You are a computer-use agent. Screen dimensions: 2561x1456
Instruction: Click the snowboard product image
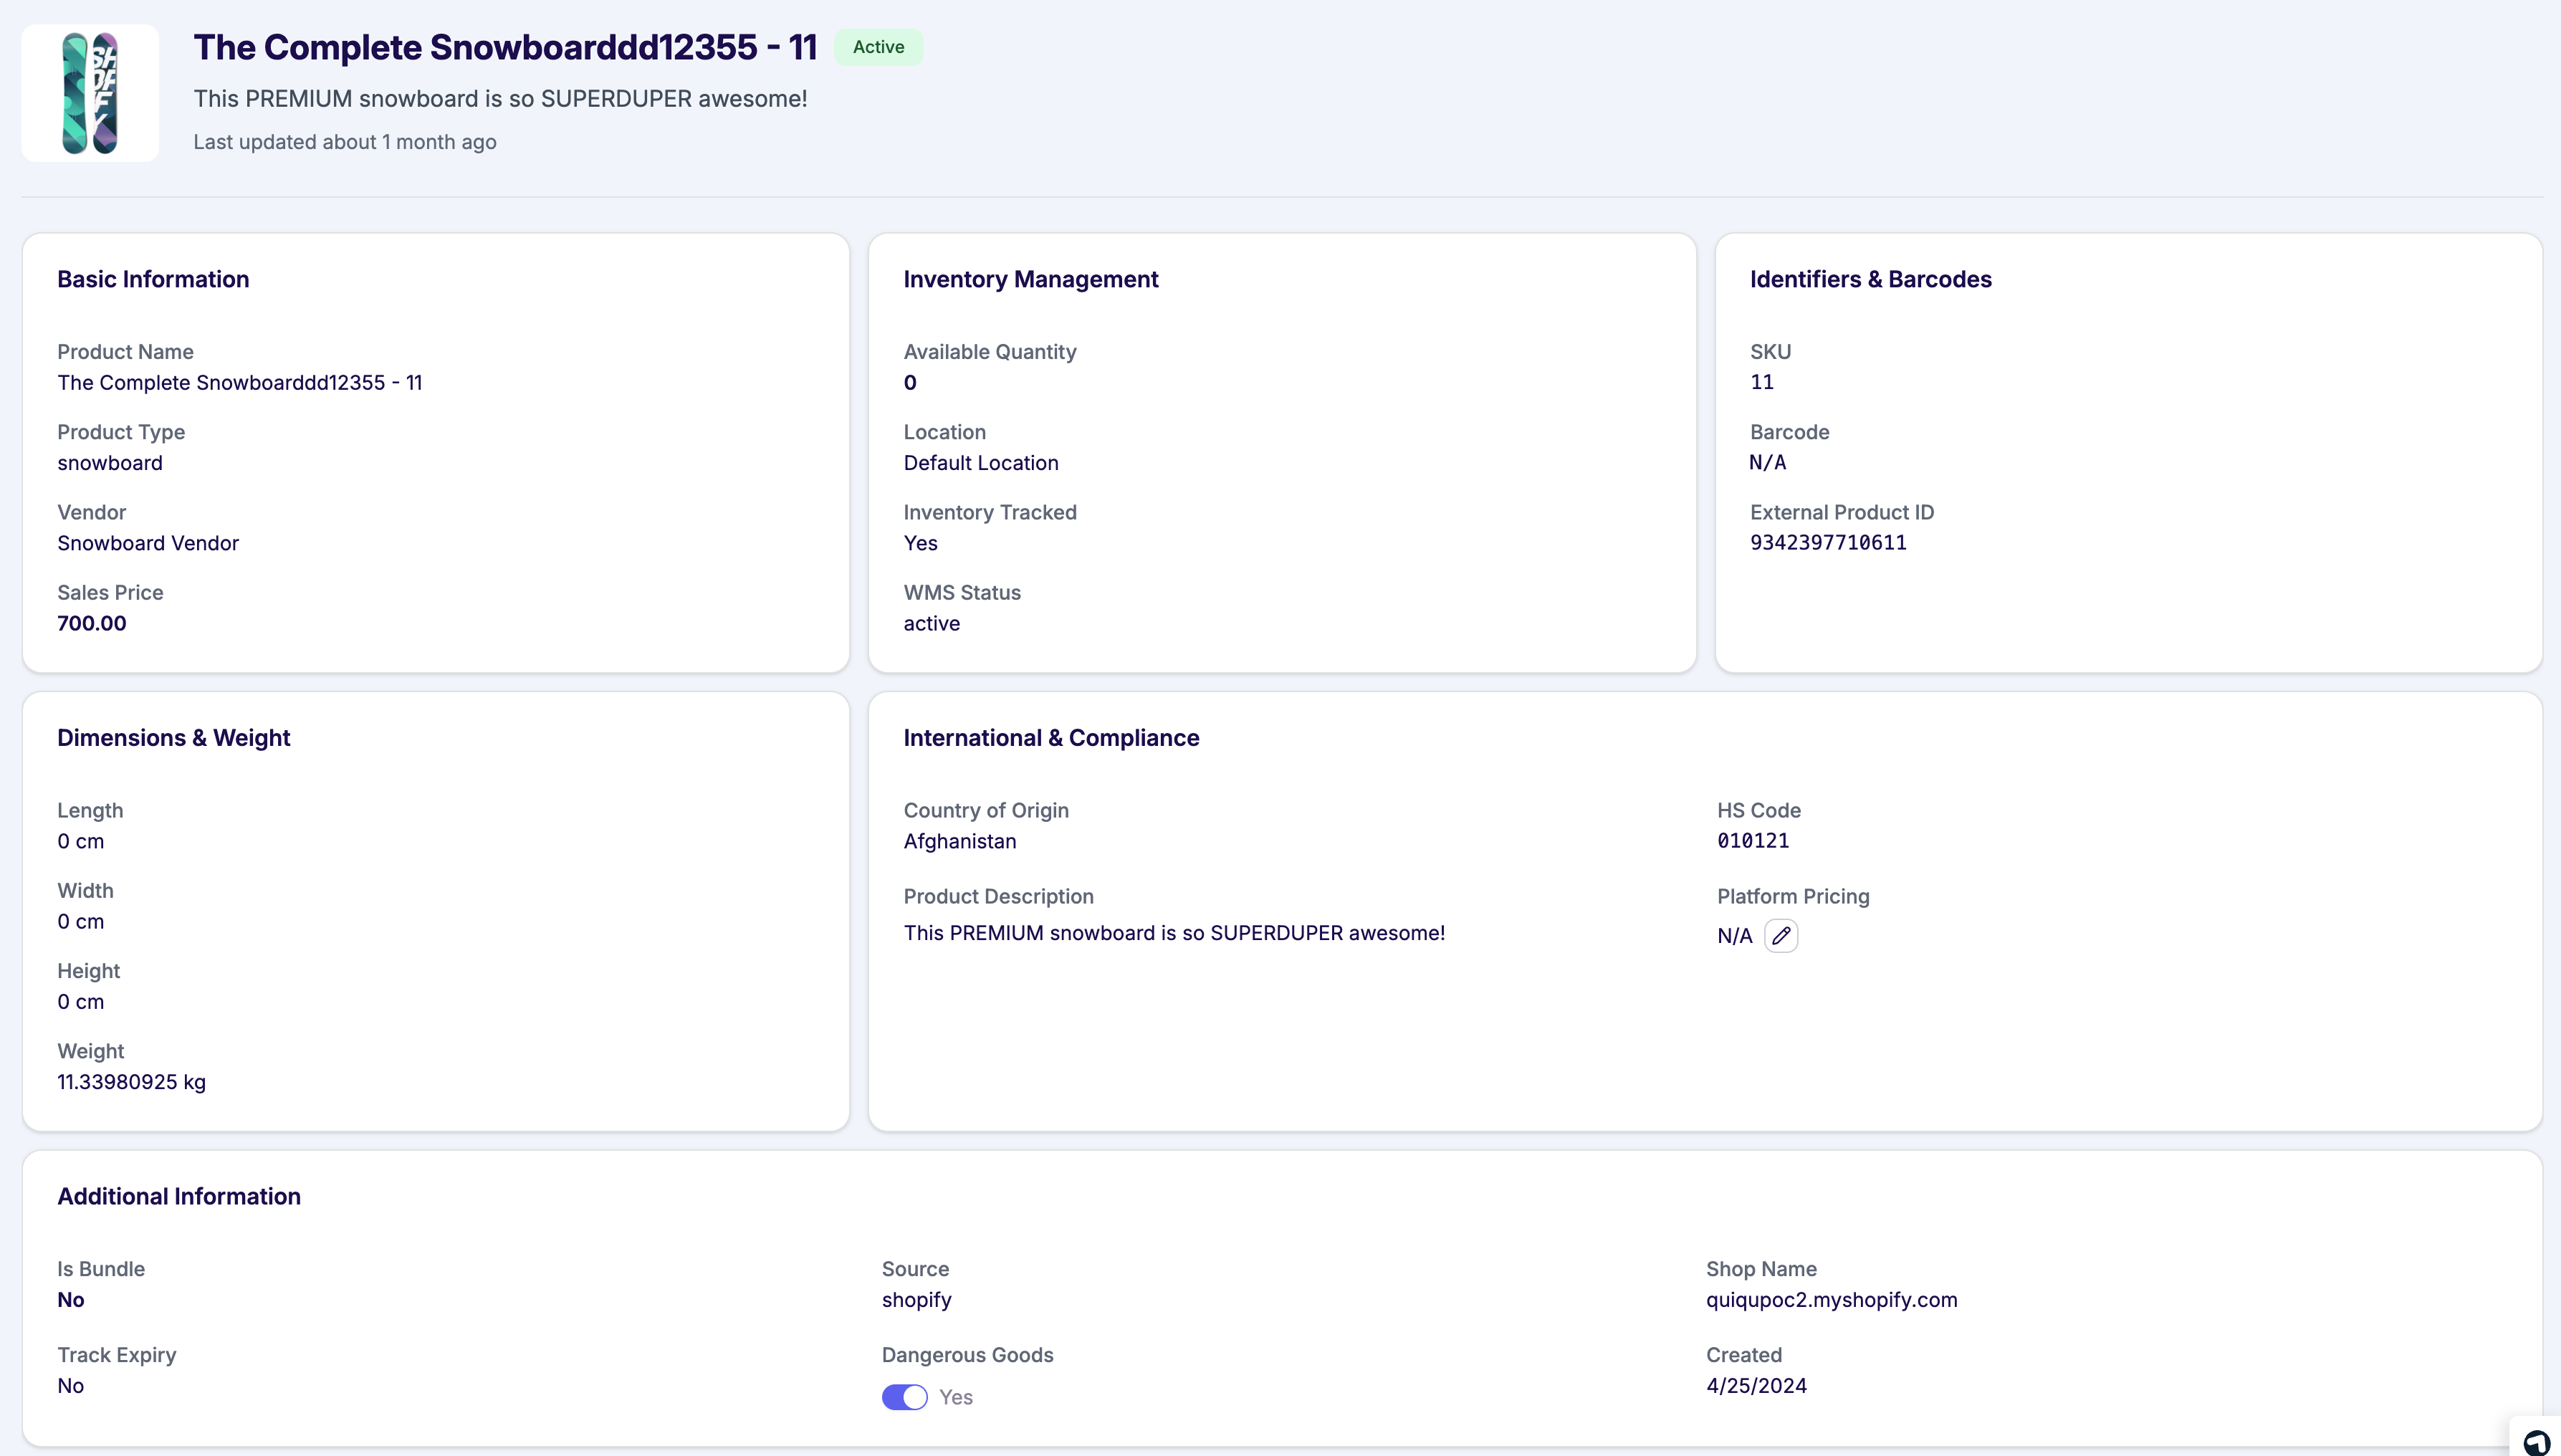coord(89,93)
